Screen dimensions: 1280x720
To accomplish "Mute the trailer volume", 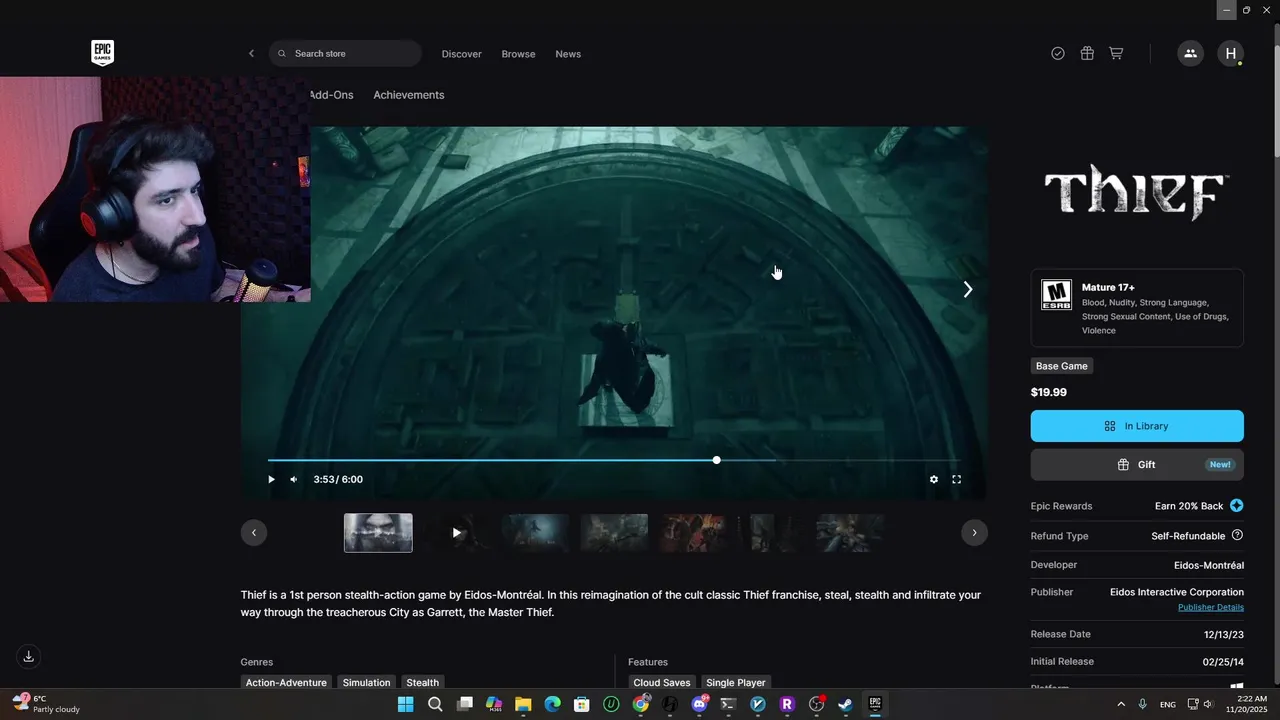I will coord(294,479).
